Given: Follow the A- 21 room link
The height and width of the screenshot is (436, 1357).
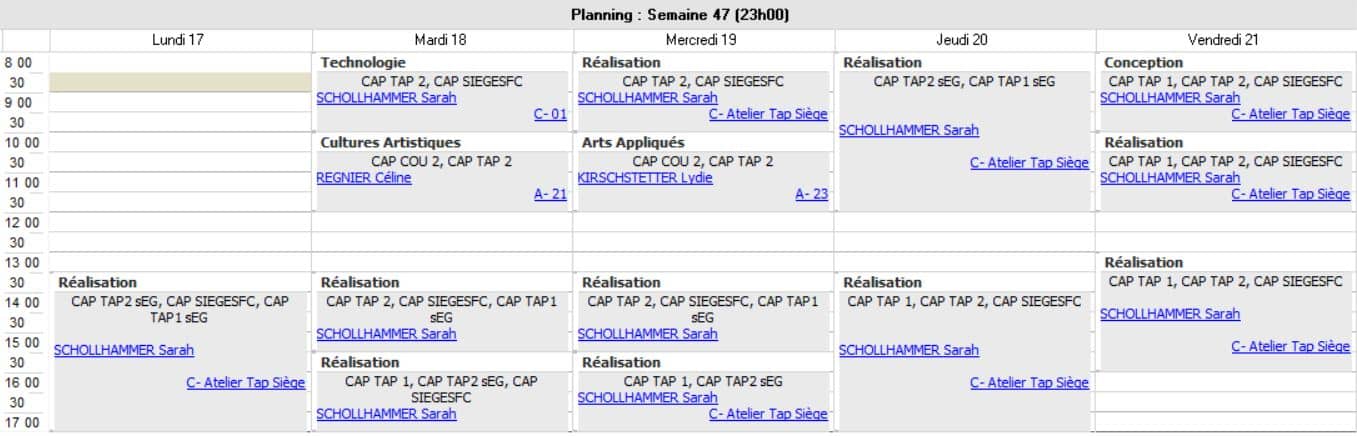Looking at the screenshot, I should pyautogui.click(x=550, y=194).
